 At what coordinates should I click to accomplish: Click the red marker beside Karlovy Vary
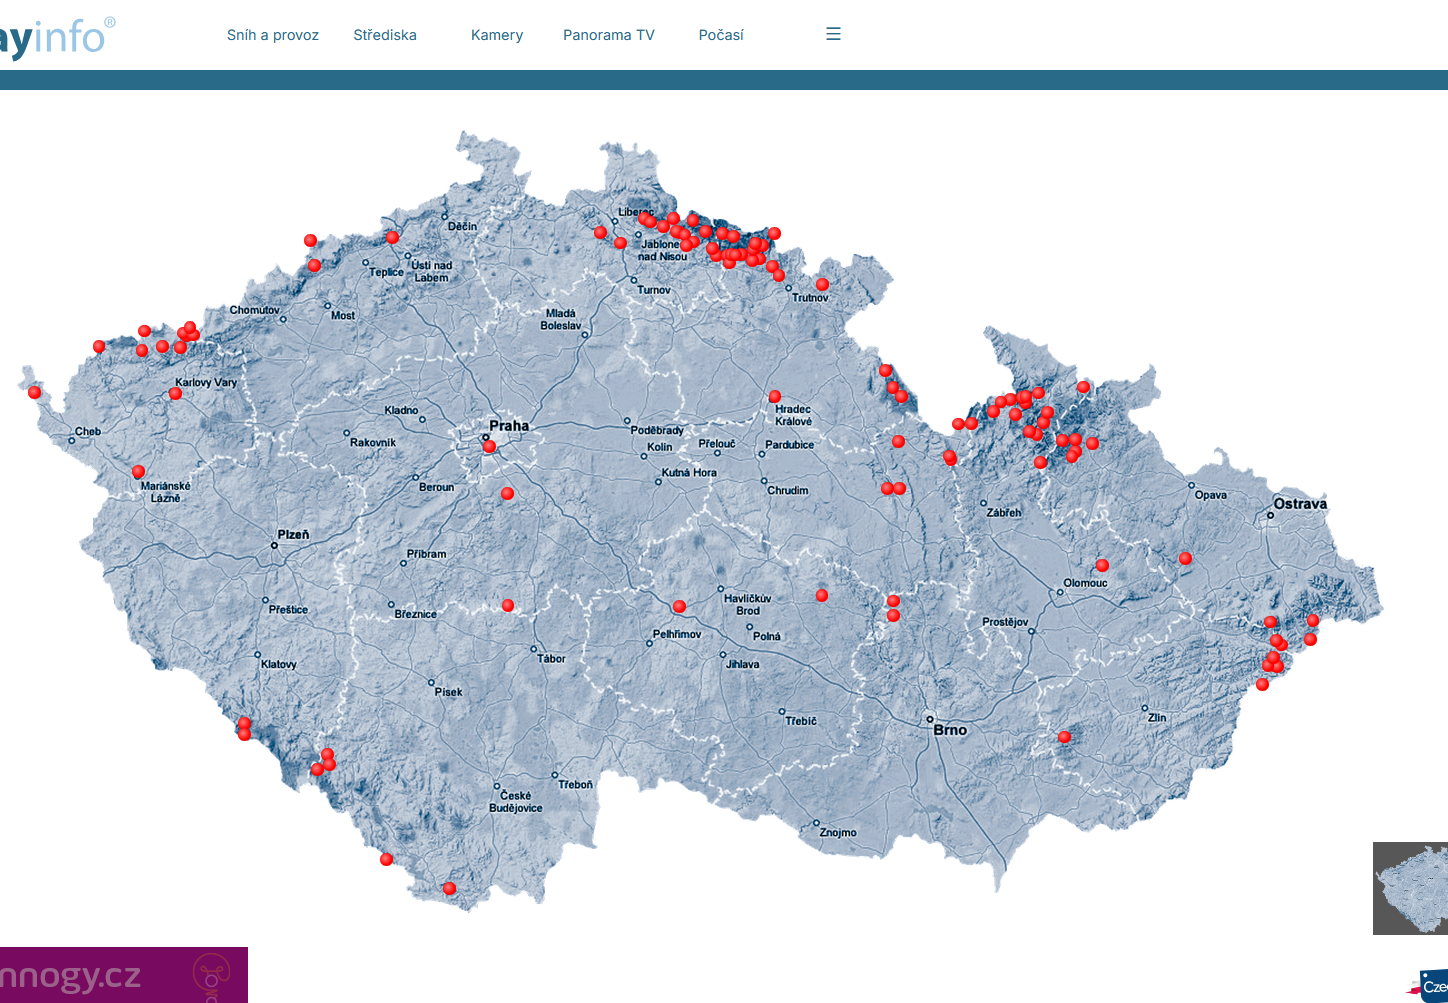click(175, 393)
